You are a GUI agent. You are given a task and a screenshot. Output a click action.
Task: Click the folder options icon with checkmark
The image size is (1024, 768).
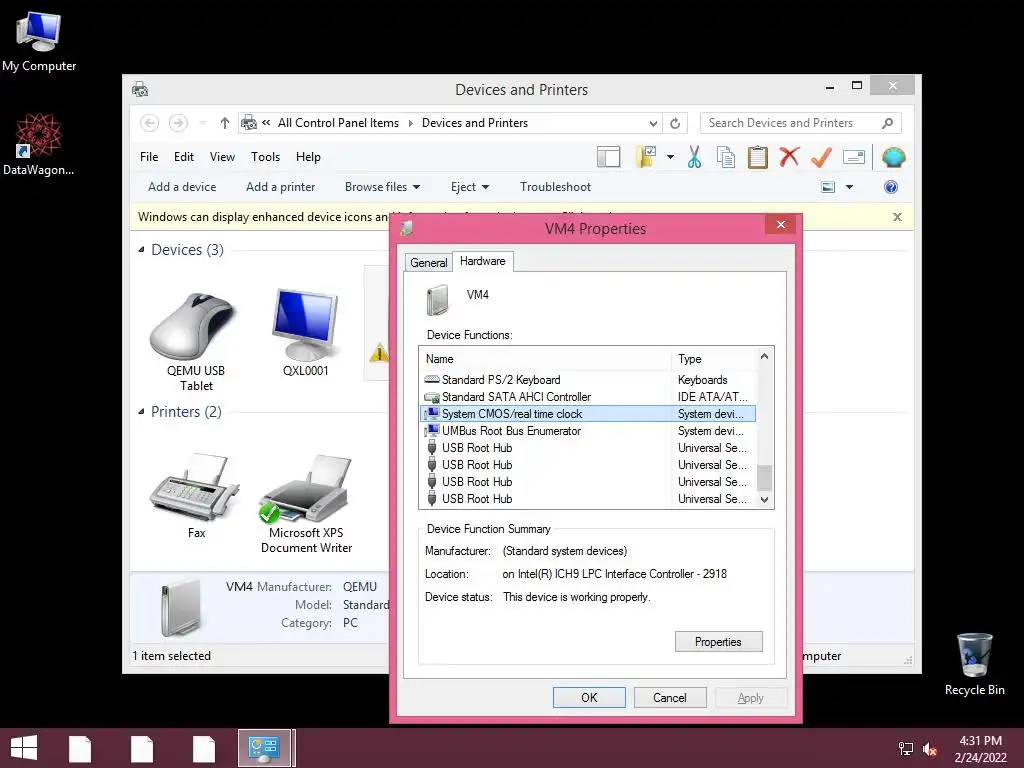click(x=646, y=157)
